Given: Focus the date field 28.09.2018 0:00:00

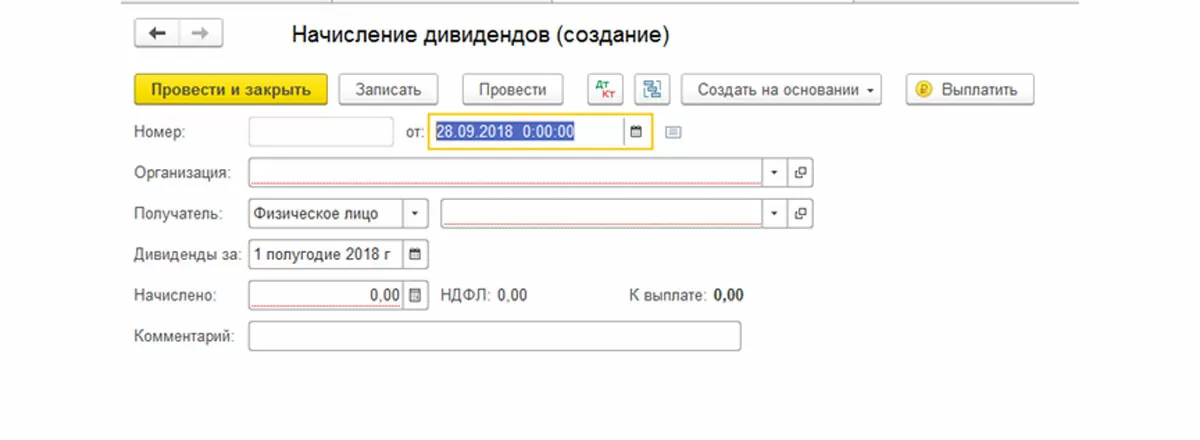Looking at the screenshot, I should pyautogui.click(x=527, y=131).
